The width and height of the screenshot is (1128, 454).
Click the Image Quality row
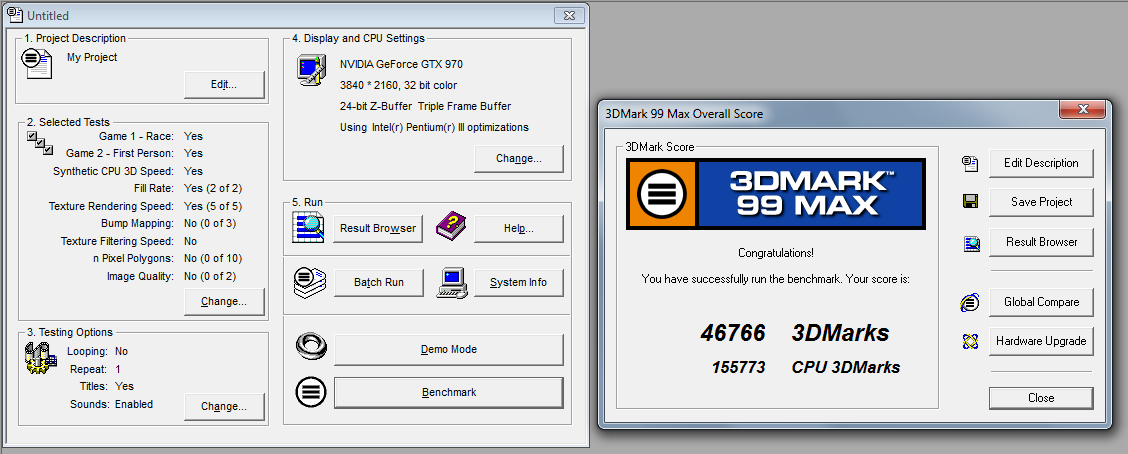172,276
